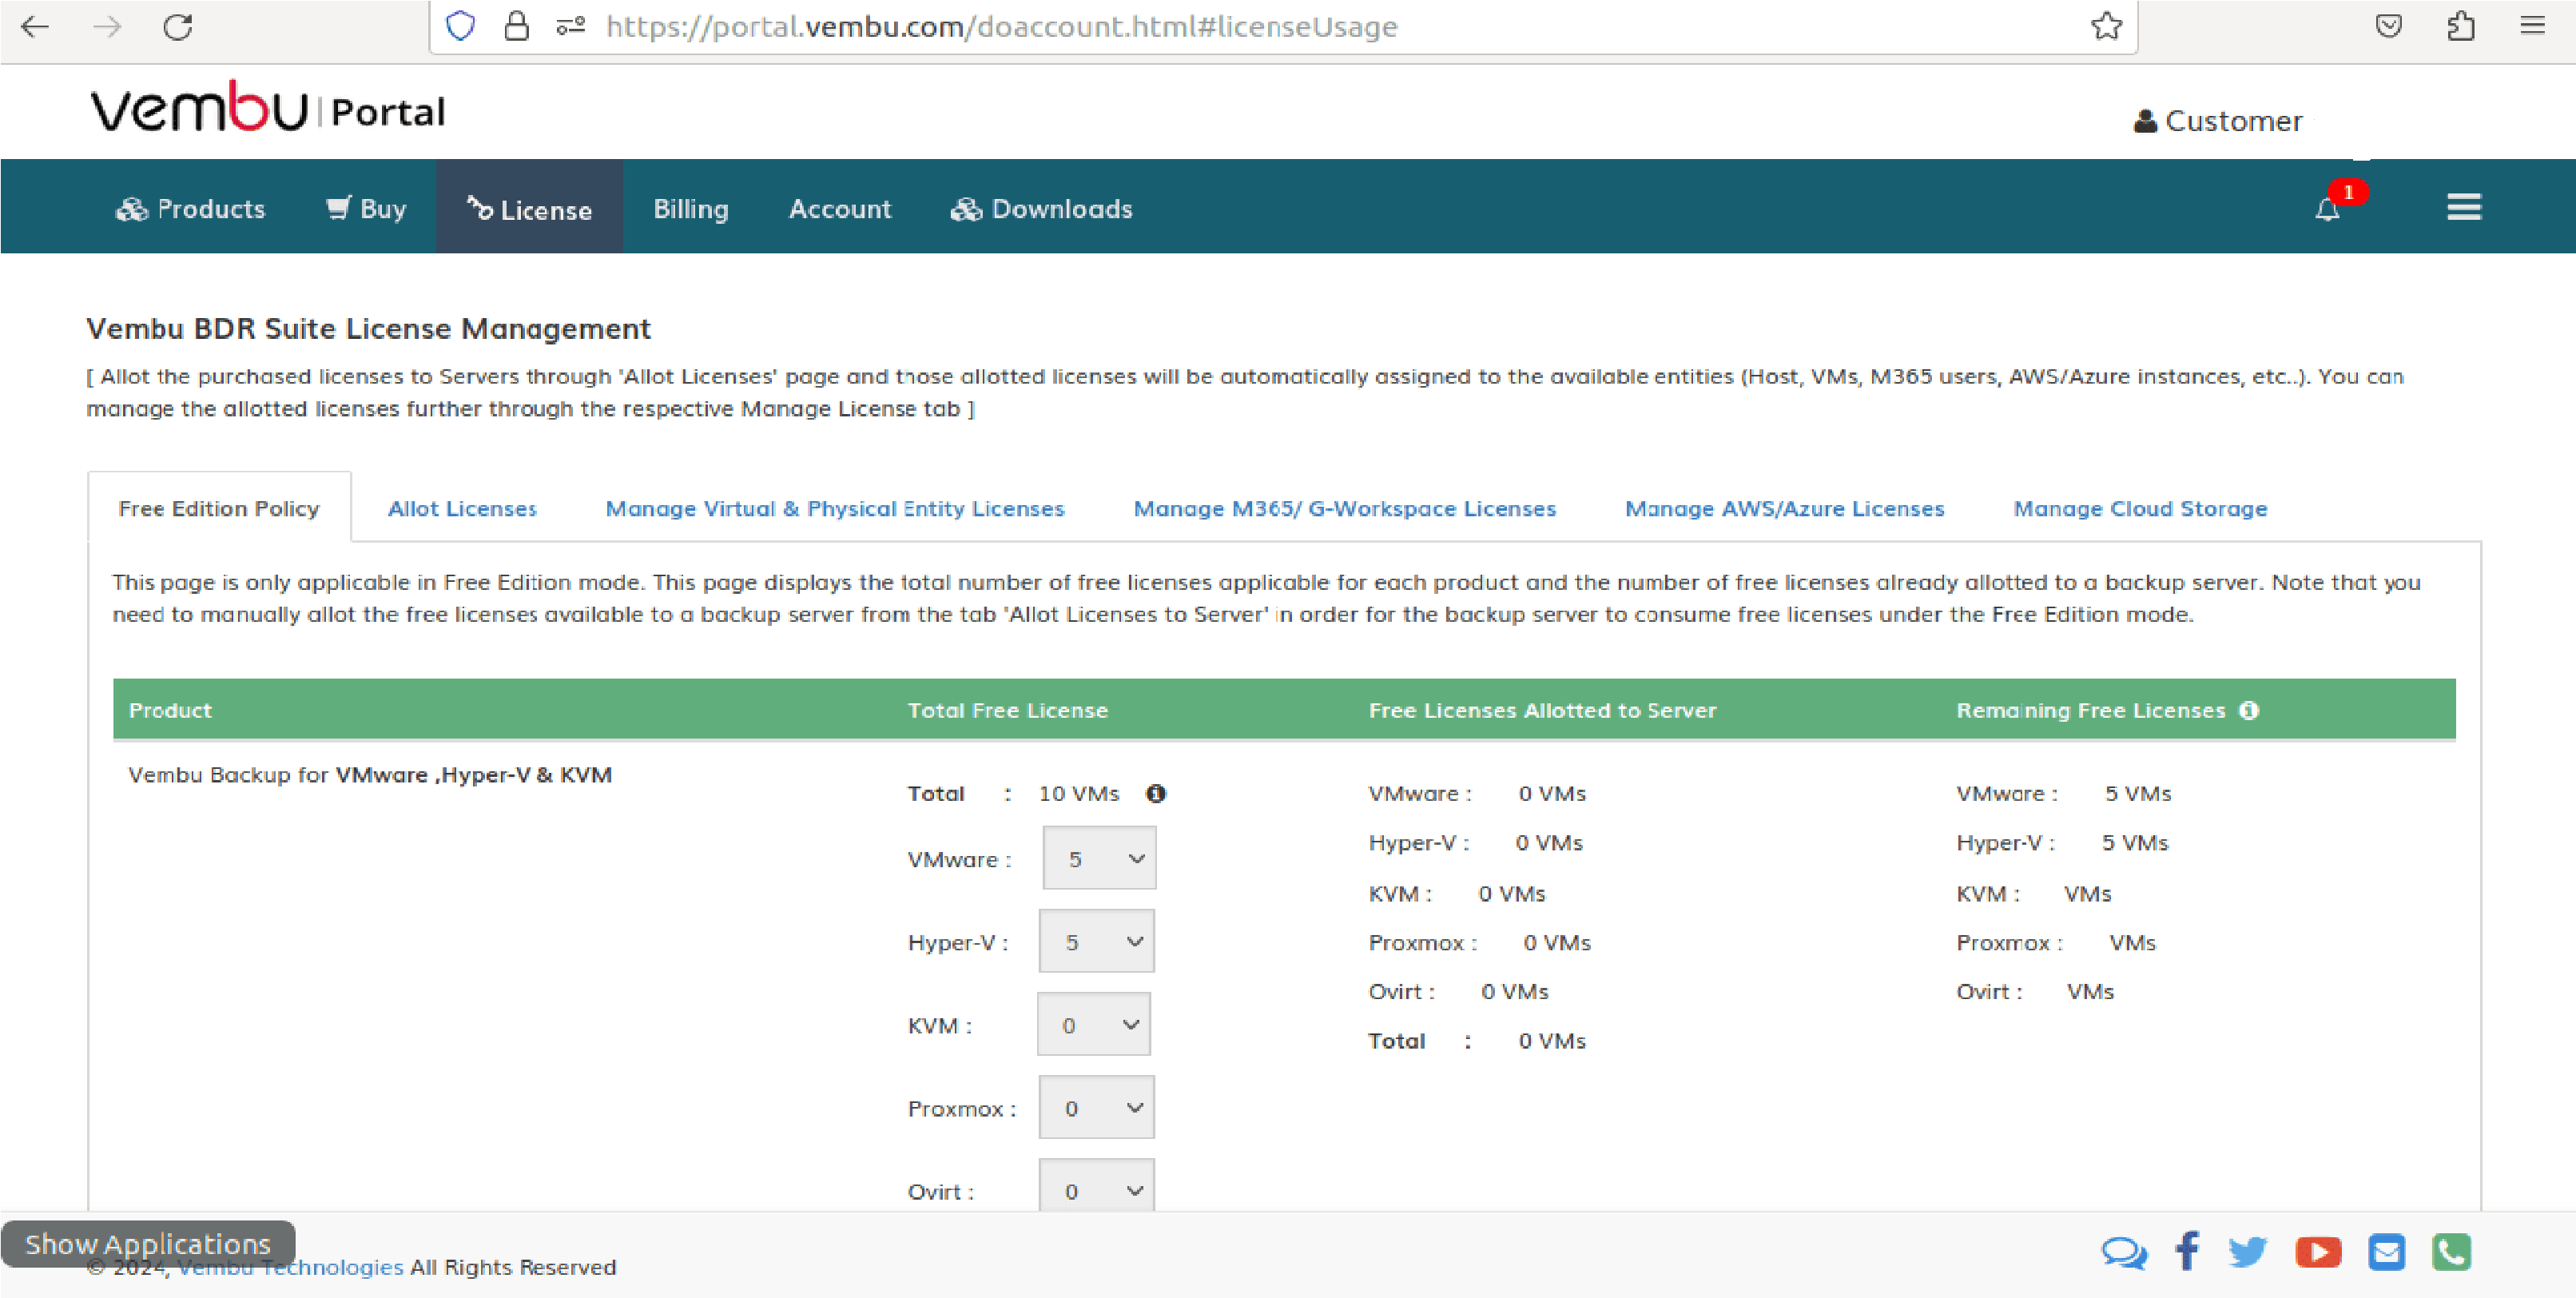
Task: Click the allotted Total '0 VMs' value
Action: coord(1553,1041)
